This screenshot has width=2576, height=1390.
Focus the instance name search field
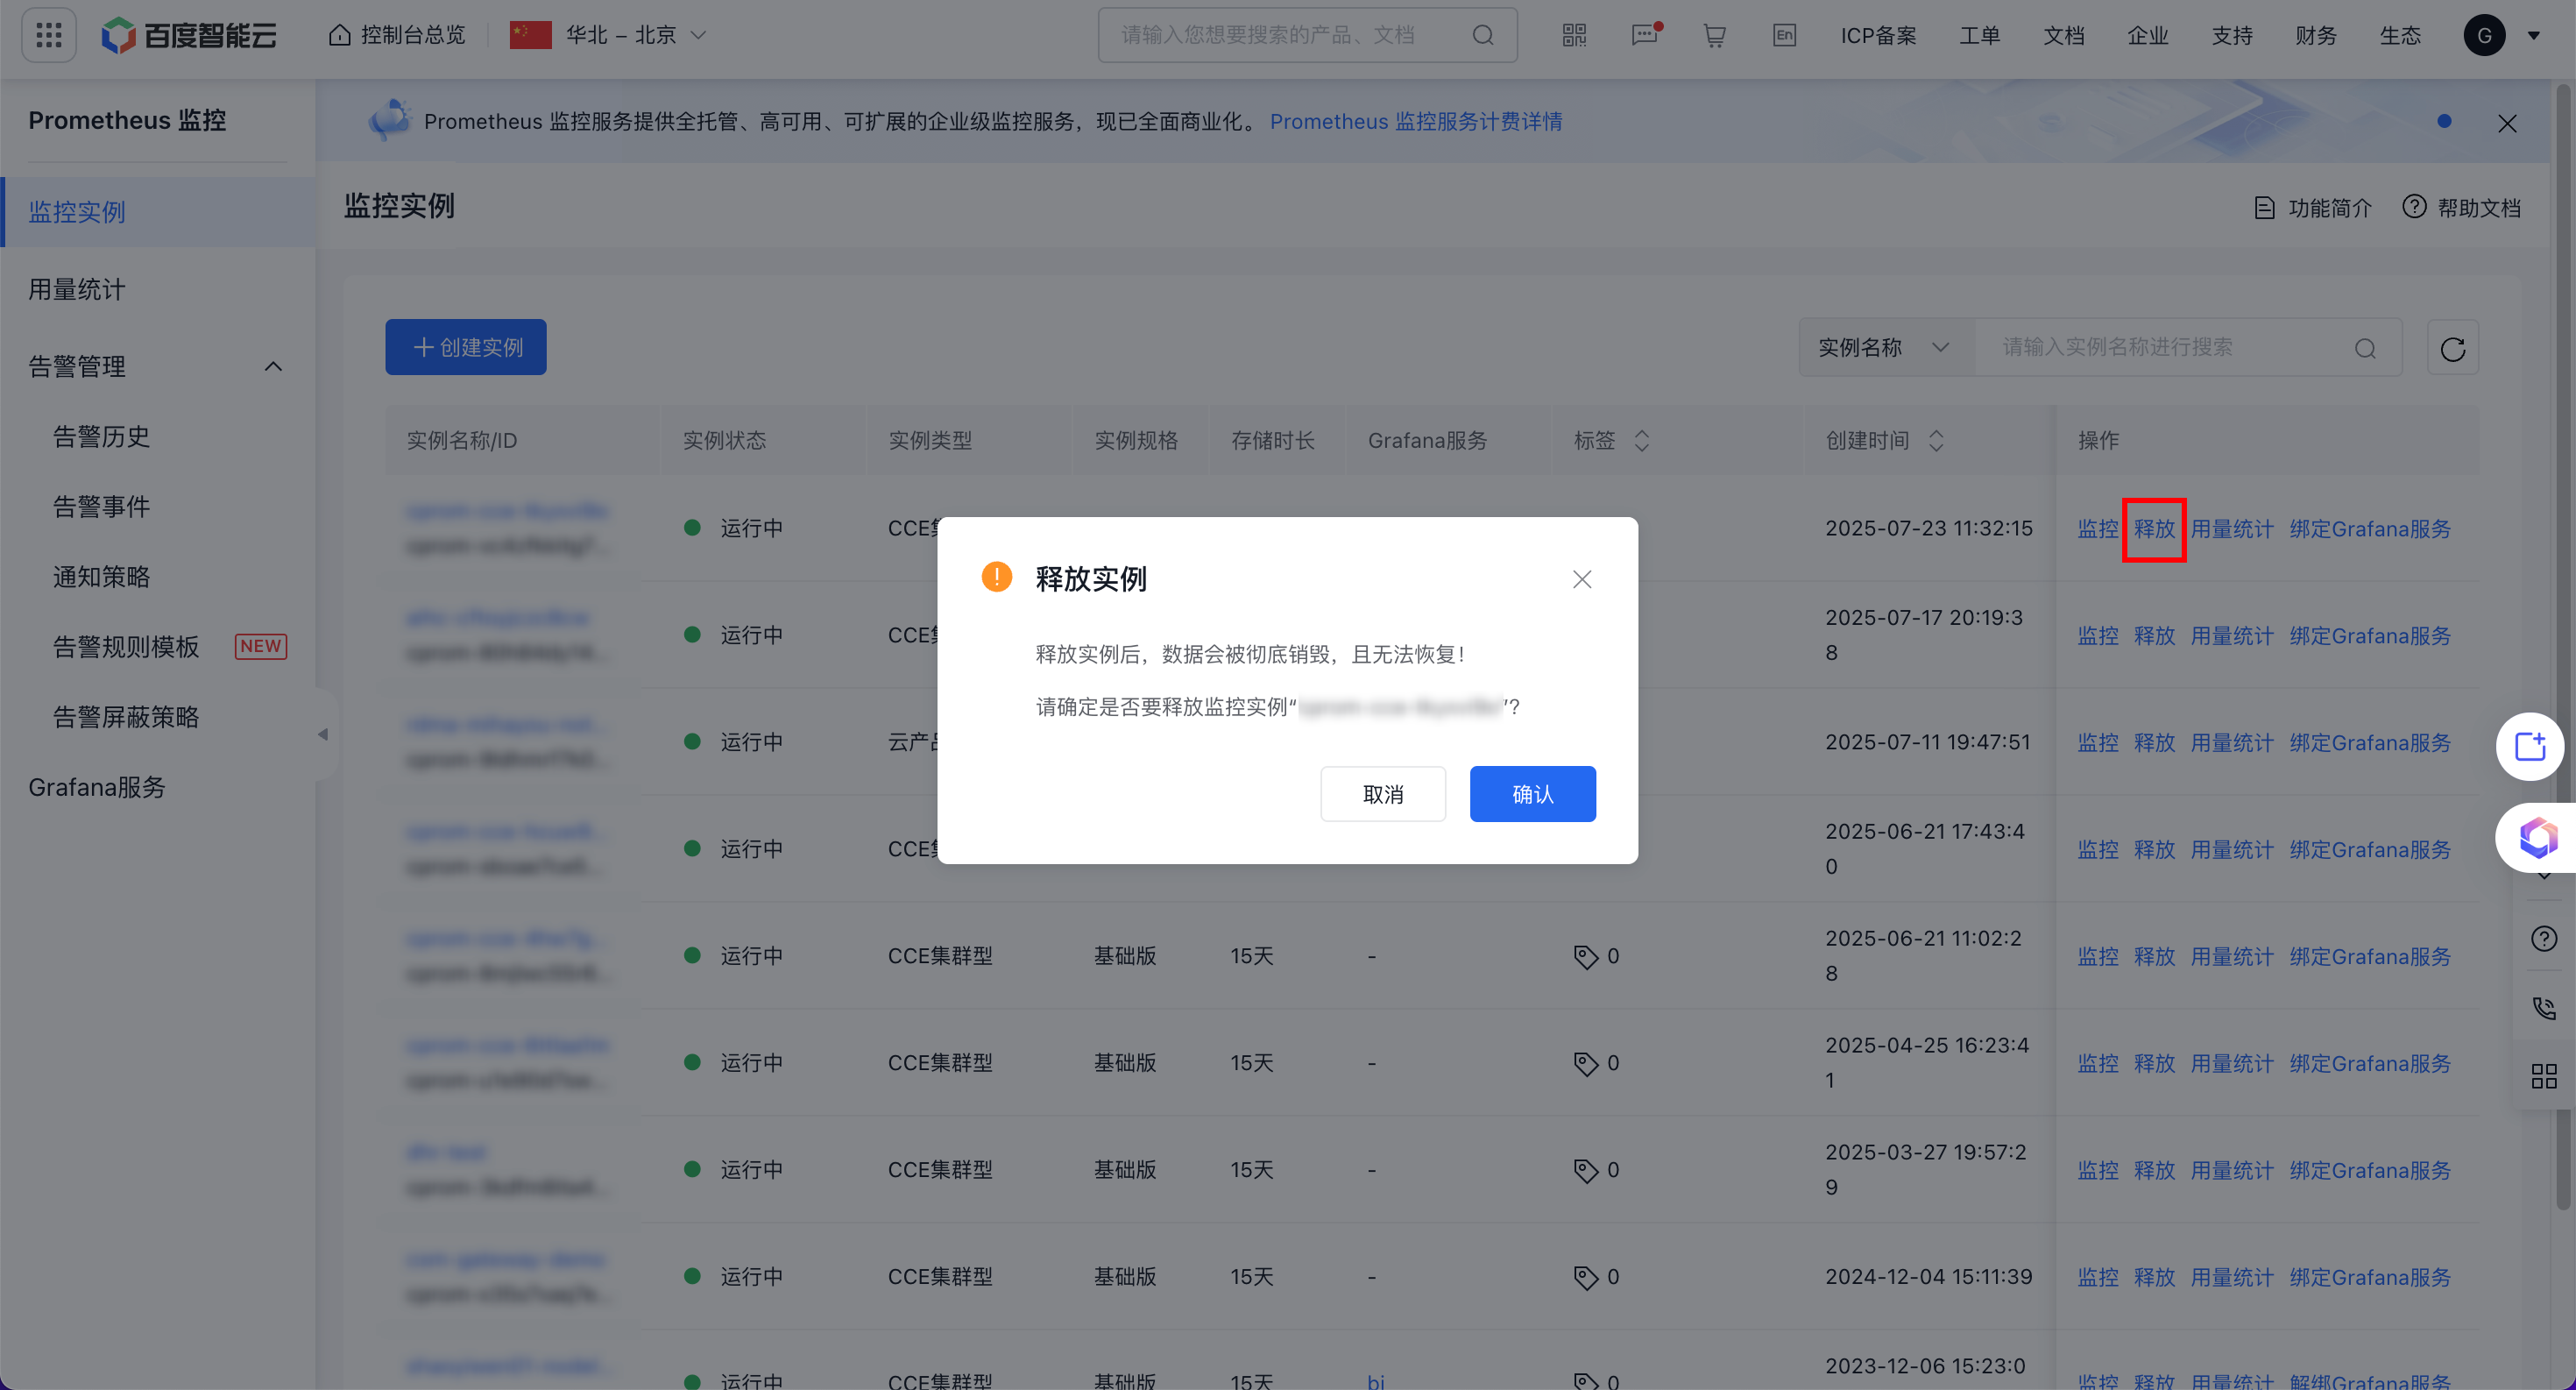coord(2188,348)
